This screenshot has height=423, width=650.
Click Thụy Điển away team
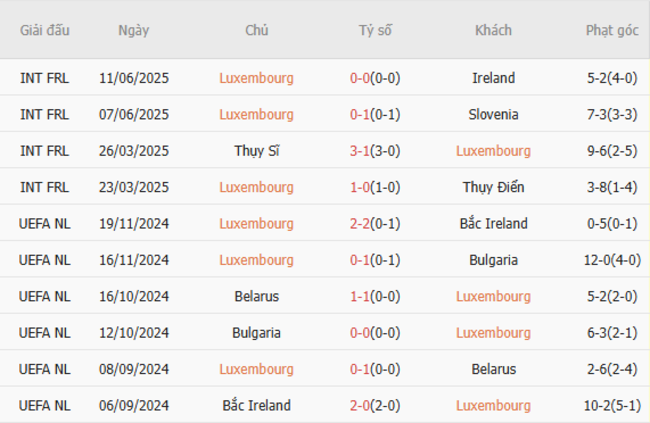pos(493,187)
